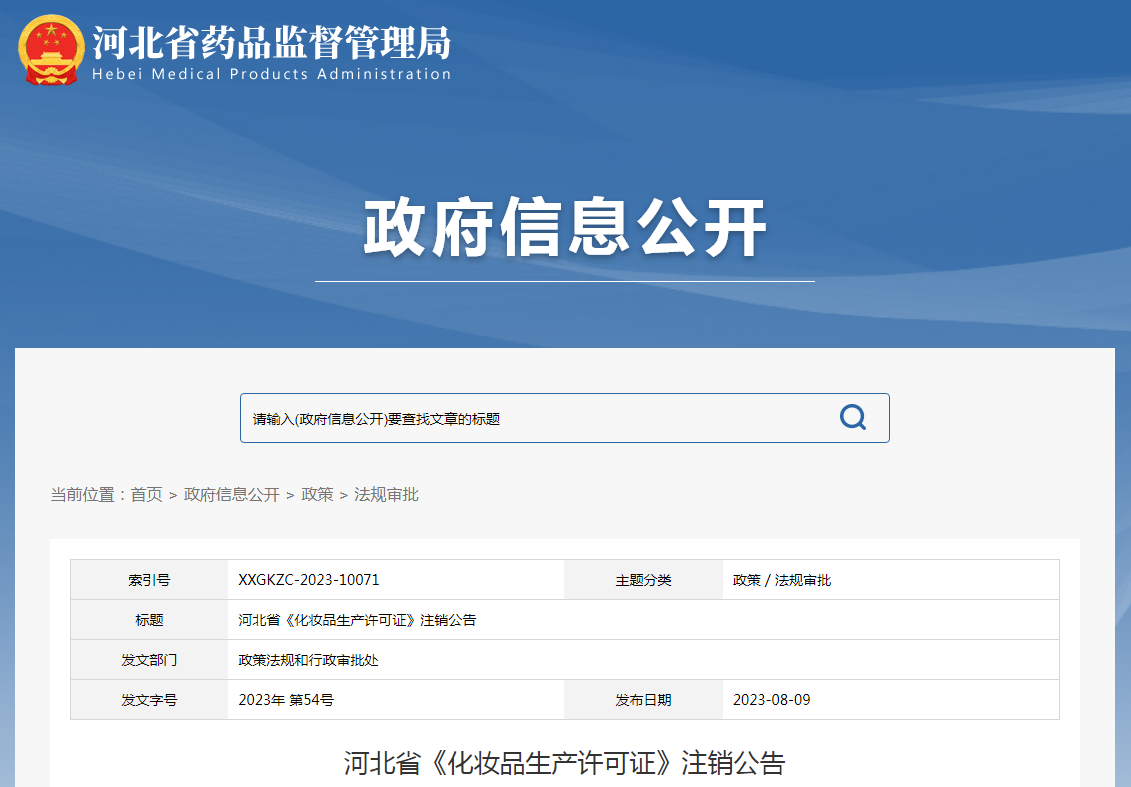1131x787 pixels.
Task: Click the notice title in the 标题 row
Action: pyautogui.click(x=357, y=620)
